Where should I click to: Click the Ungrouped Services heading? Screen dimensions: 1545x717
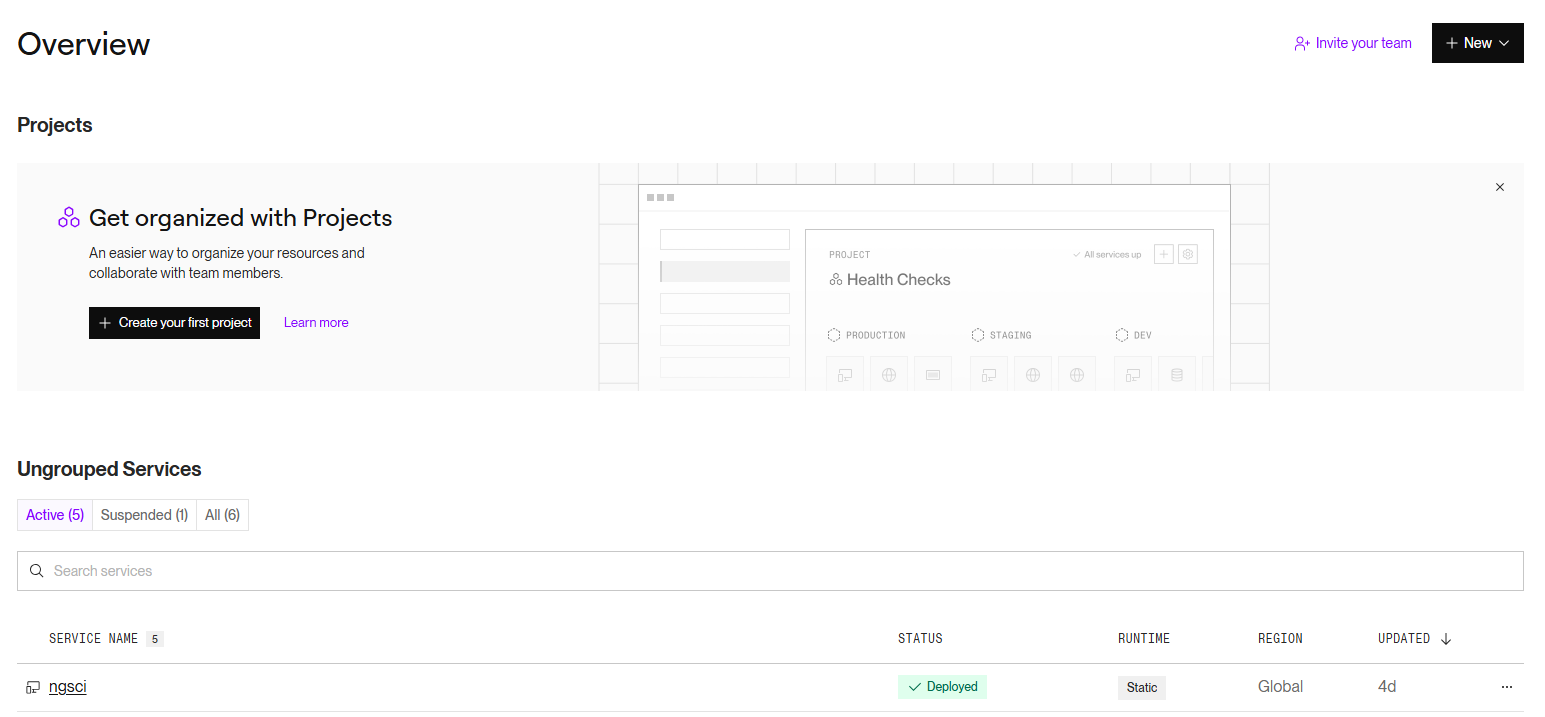click(109, 469)
